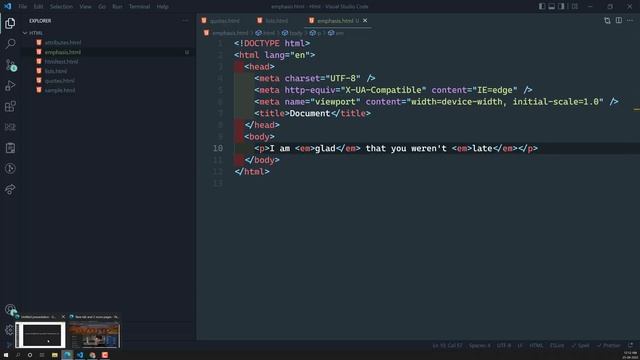Click the New tab browser window thumbnail
640x360 pixels.
94,335
